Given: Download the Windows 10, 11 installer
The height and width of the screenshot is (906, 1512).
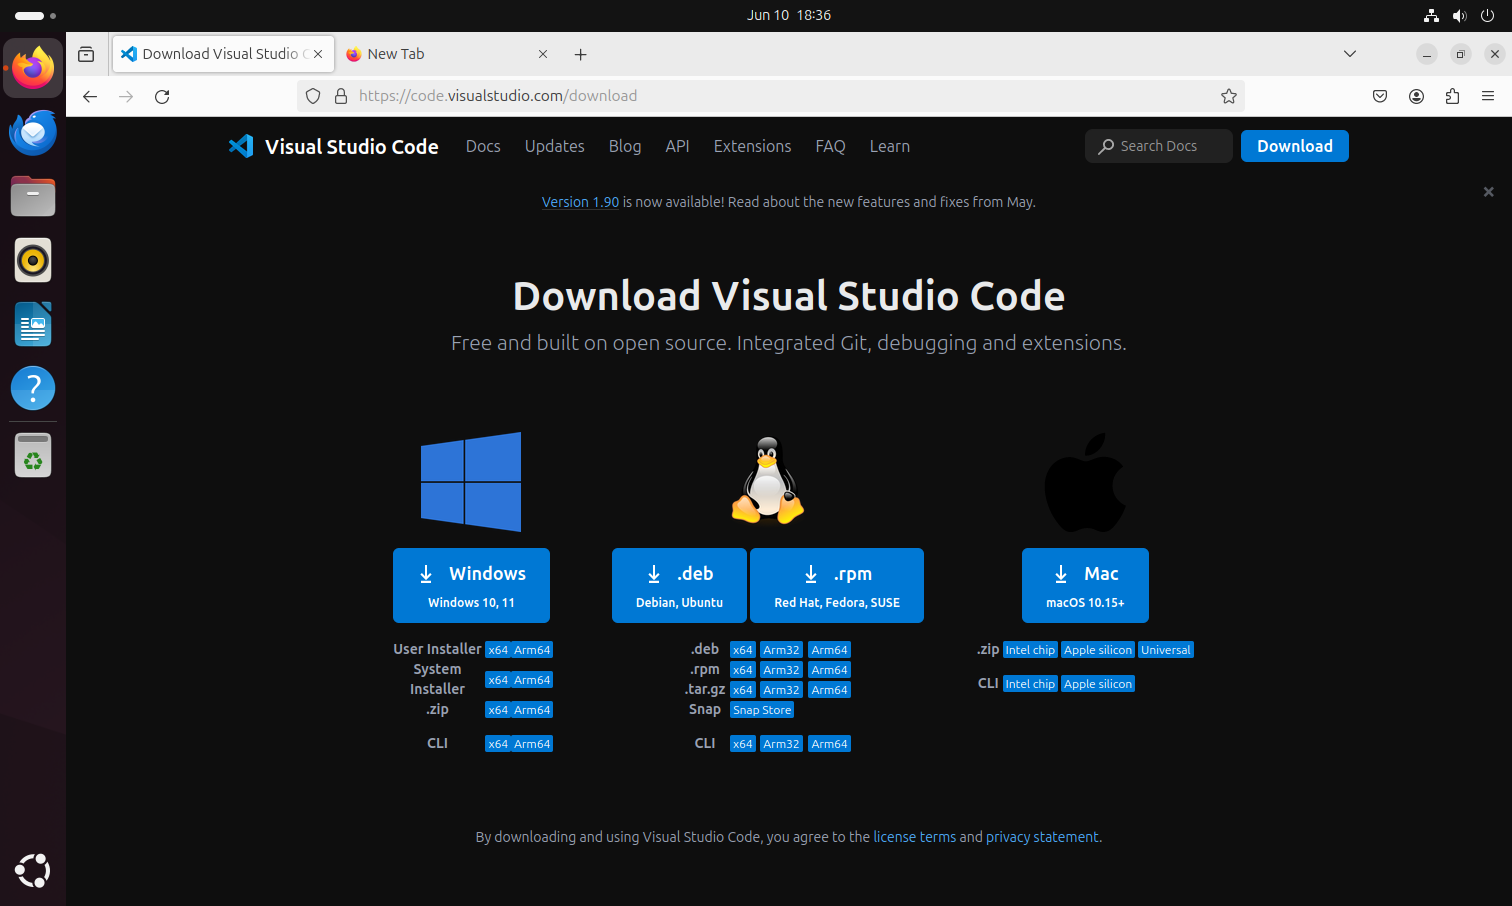Looking at the screenshot, I should pos(471,585).
